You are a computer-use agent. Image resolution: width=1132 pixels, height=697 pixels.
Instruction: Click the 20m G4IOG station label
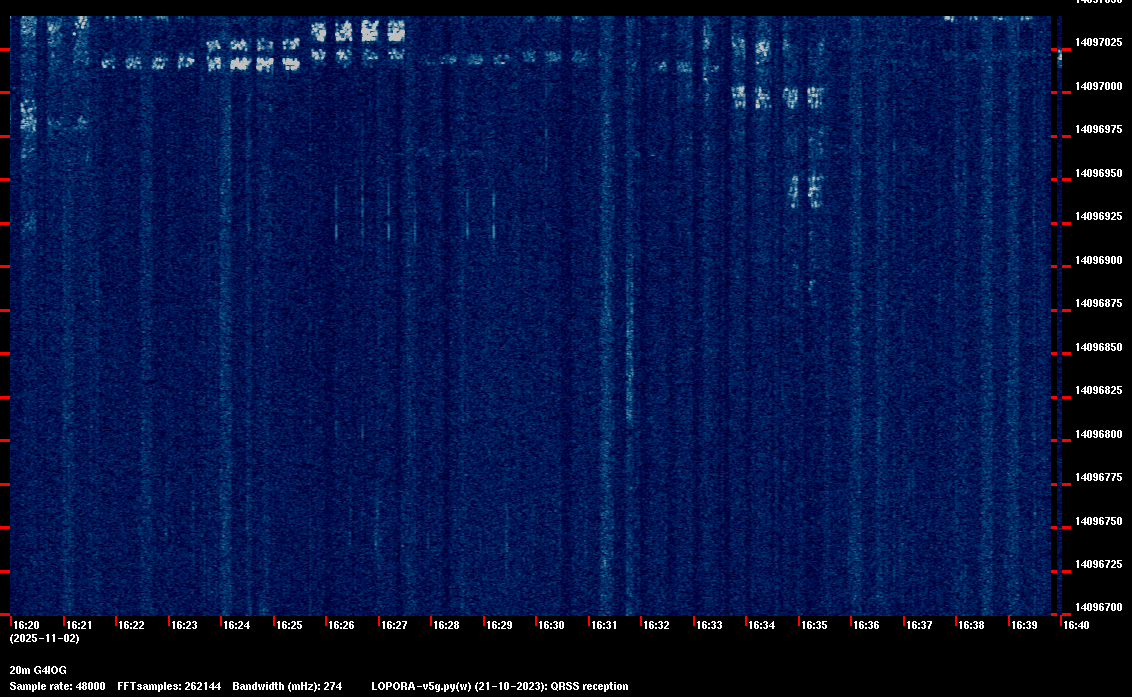(x=38, y=670)
